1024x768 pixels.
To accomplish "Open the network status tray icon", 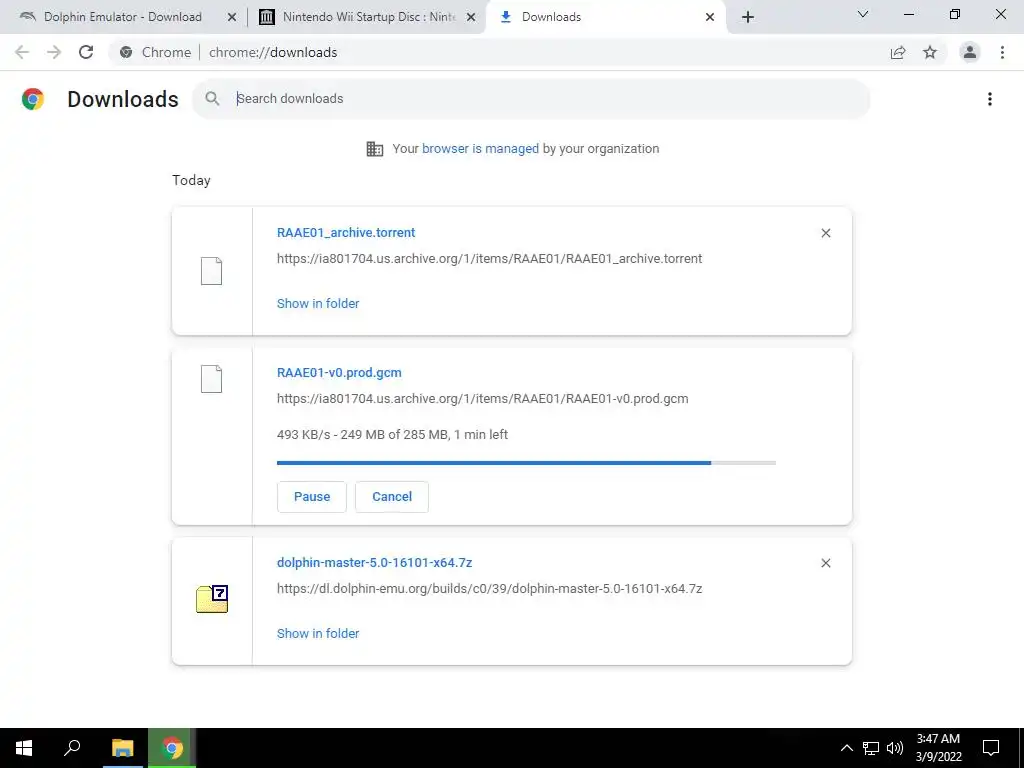I will pos(871,748).
